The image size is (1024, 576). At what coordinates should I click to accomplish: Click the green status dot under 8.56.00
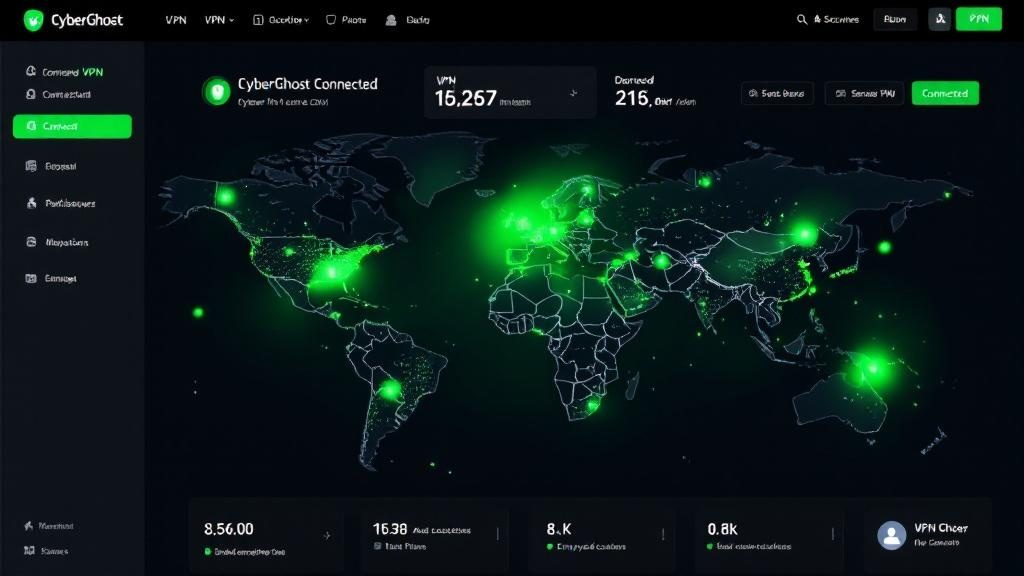208,552
